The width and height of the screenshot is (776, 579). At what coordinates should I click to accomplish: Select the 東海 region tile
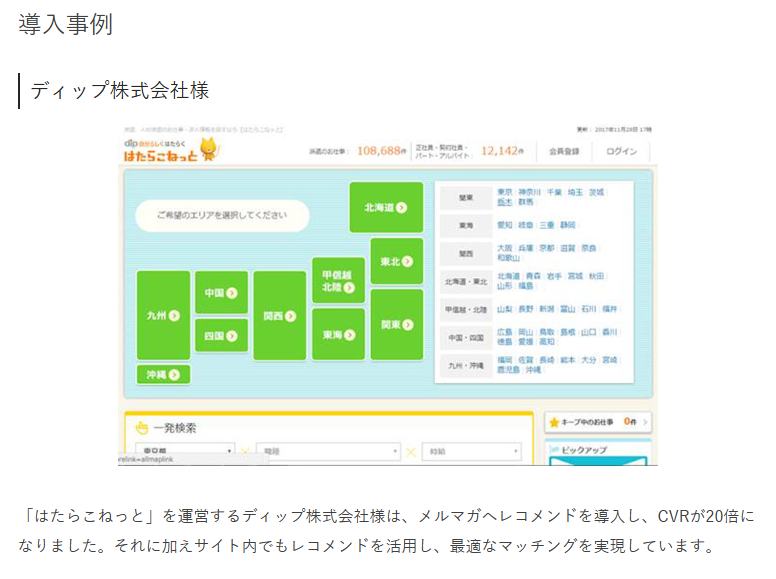point(338,335)
